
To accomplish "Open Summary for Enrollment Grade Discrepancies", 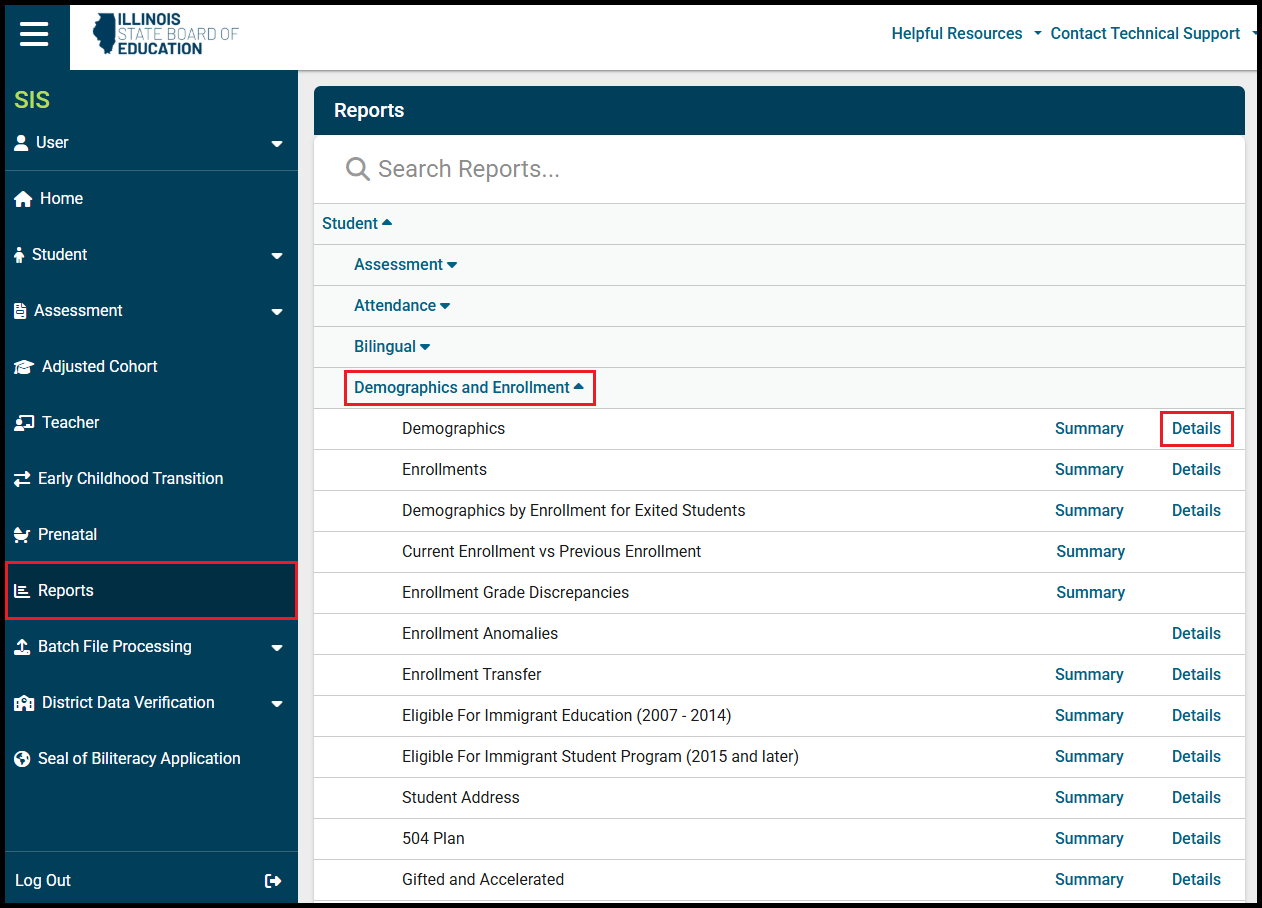I will [x=1090, y=593].
